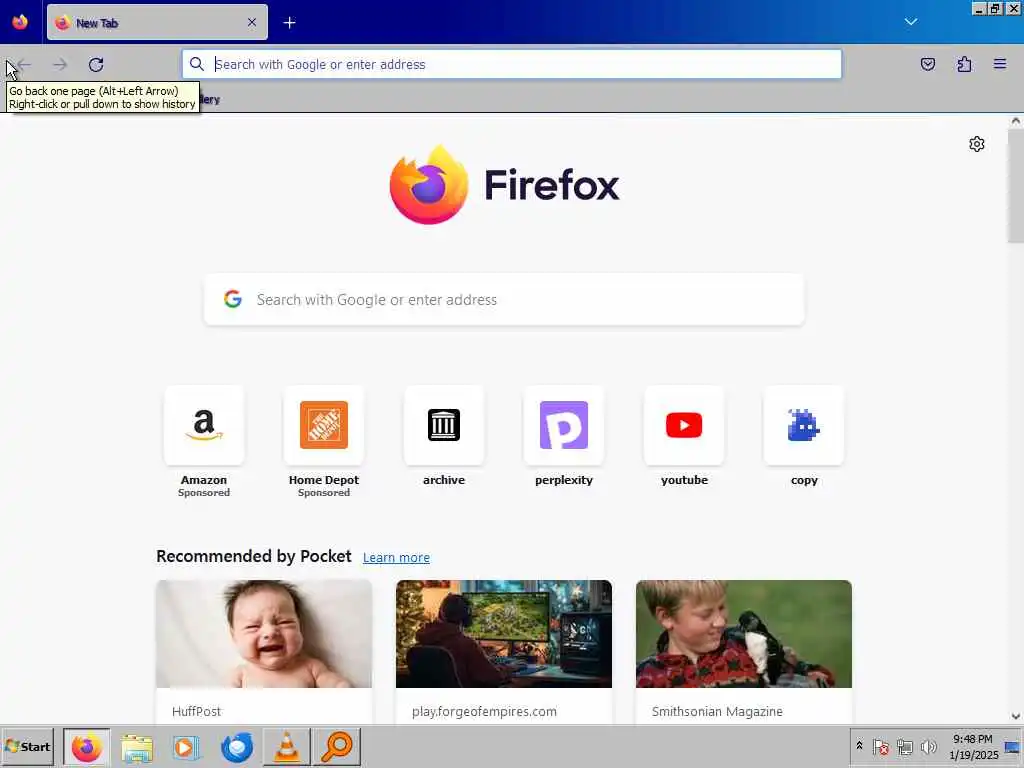Open a new tab with plus button
The width and height of the screenshot is (1024, 768).
tap(289, 23)
